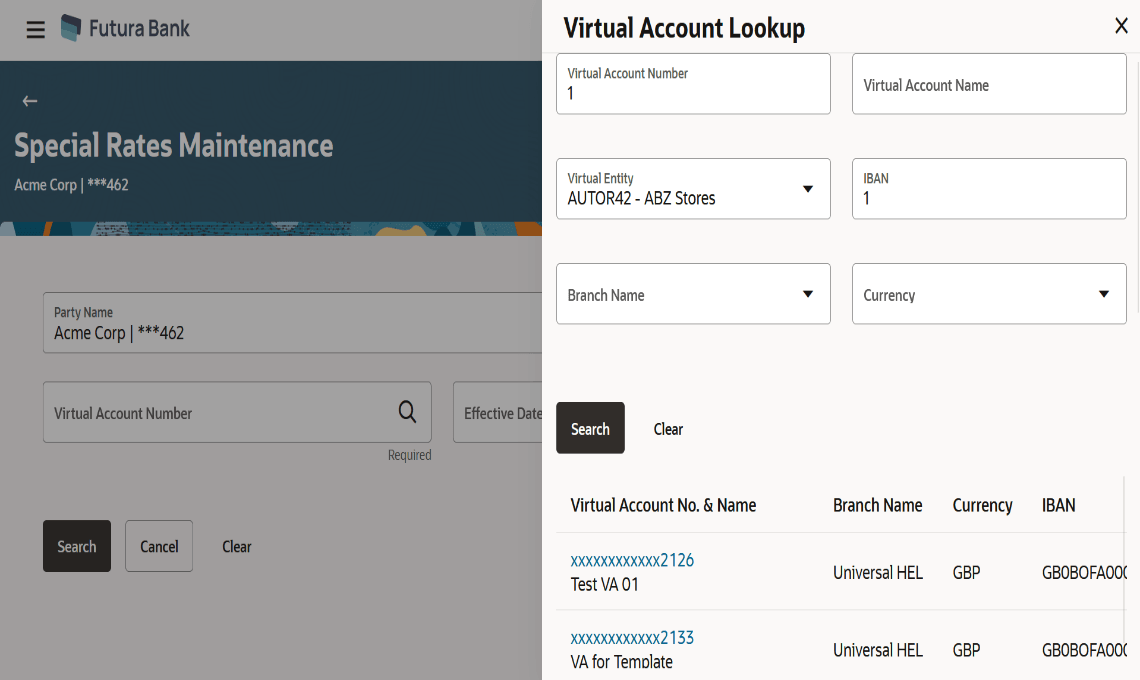This screenshot has width=1140, height=680.
Task: Close the Virtual Account Lookup panel
Action: [1121, 27]
